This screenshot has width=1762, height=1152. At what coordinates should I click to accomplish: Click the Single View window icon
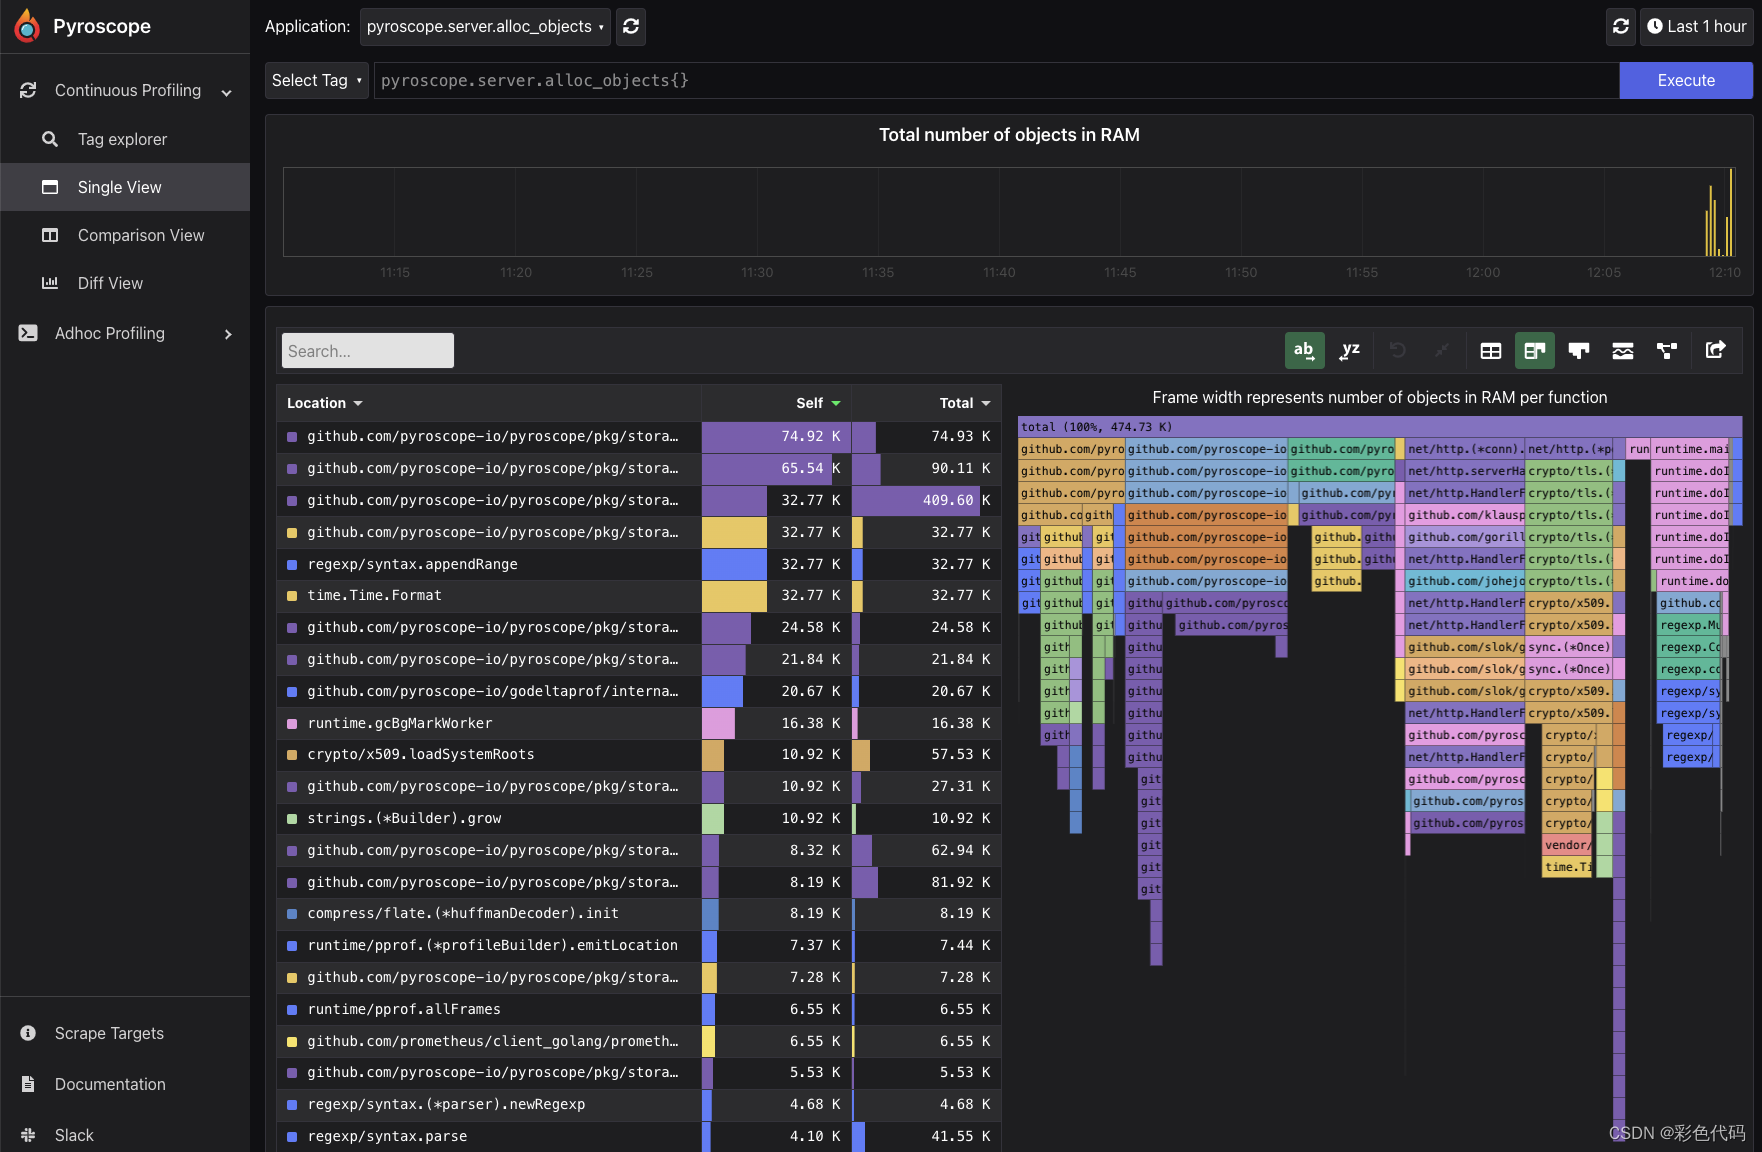point(50,187)
